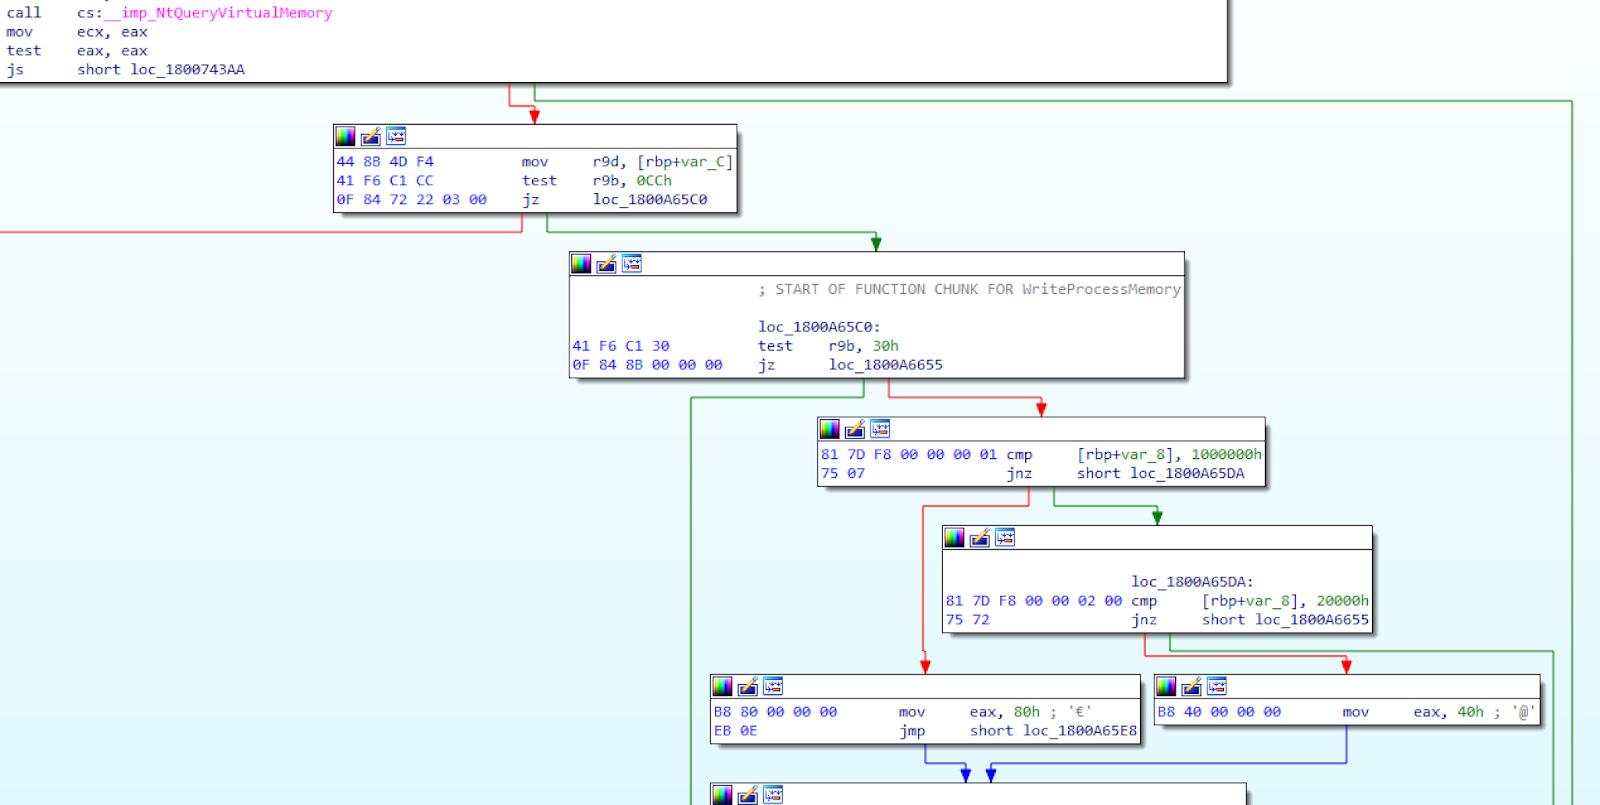Set node color for the 'cmp 1000000h' node
Screen dimensions: 1600x805
point(829,429)
